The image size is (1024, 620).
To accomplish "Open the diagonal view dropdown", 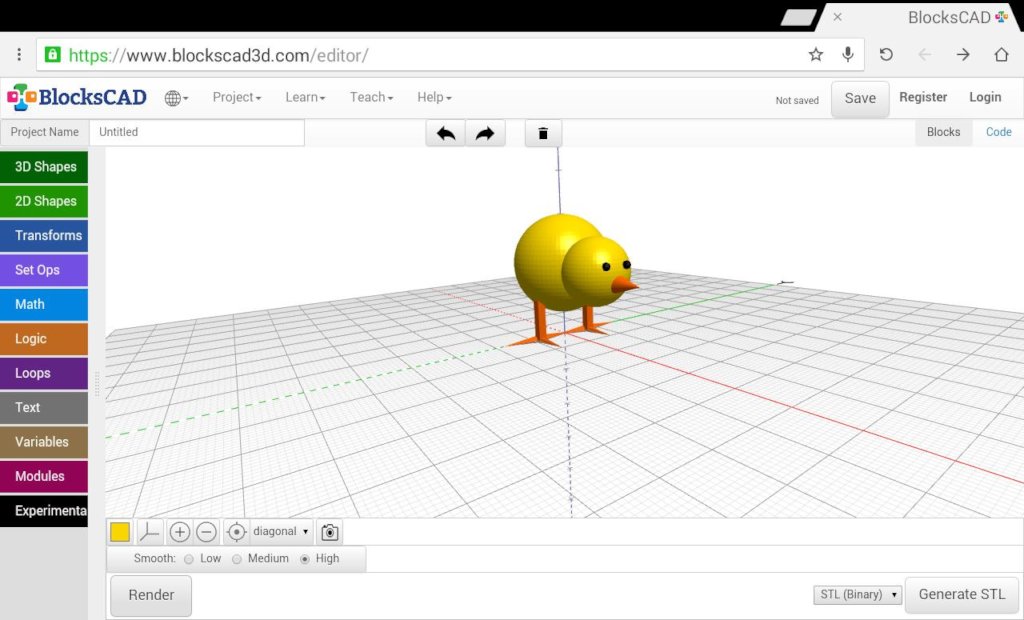I will pos(280,532).
